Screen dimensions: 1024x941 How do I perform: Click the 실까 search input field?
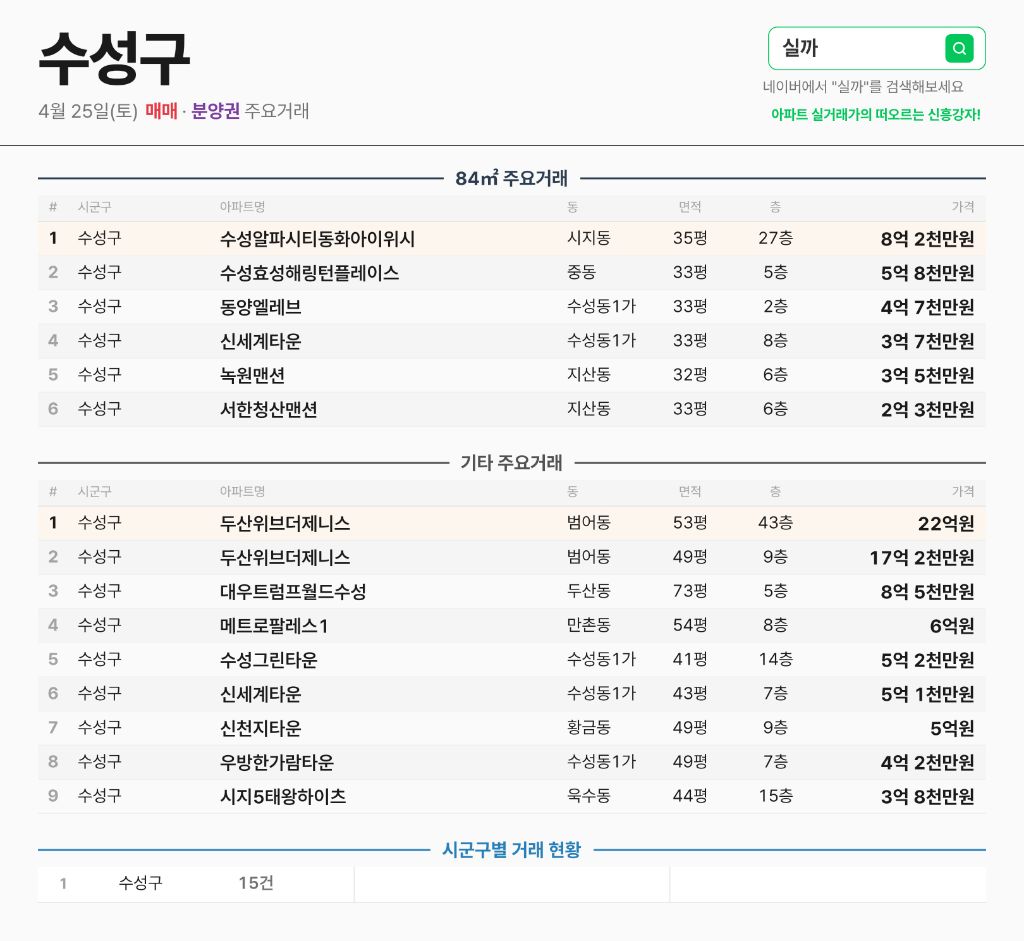(876, 48)
